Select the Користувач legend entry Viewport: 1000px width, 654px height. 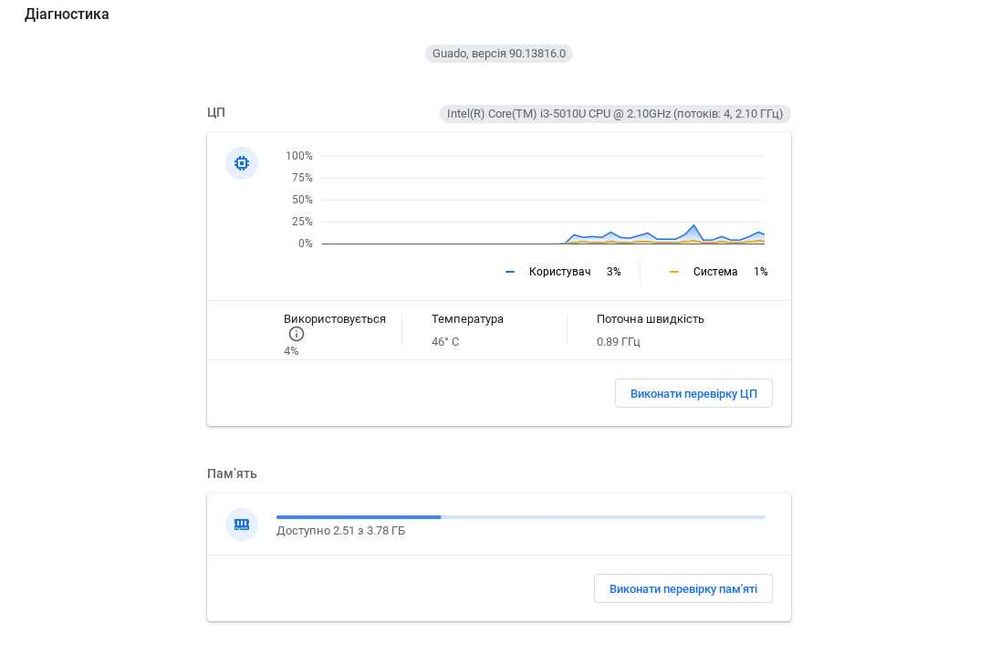[559, 272]
